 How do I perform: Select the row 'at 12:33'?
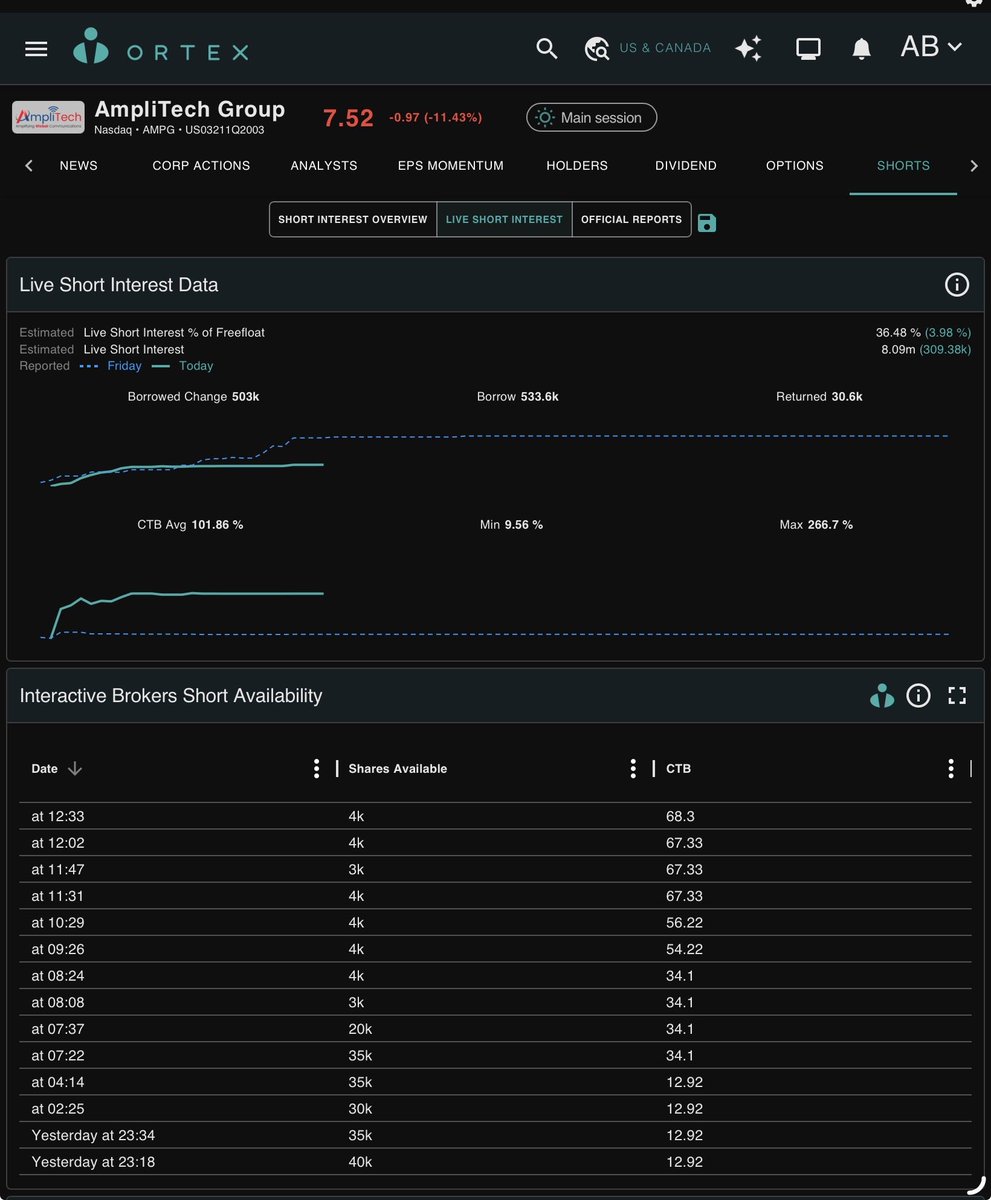495,816
